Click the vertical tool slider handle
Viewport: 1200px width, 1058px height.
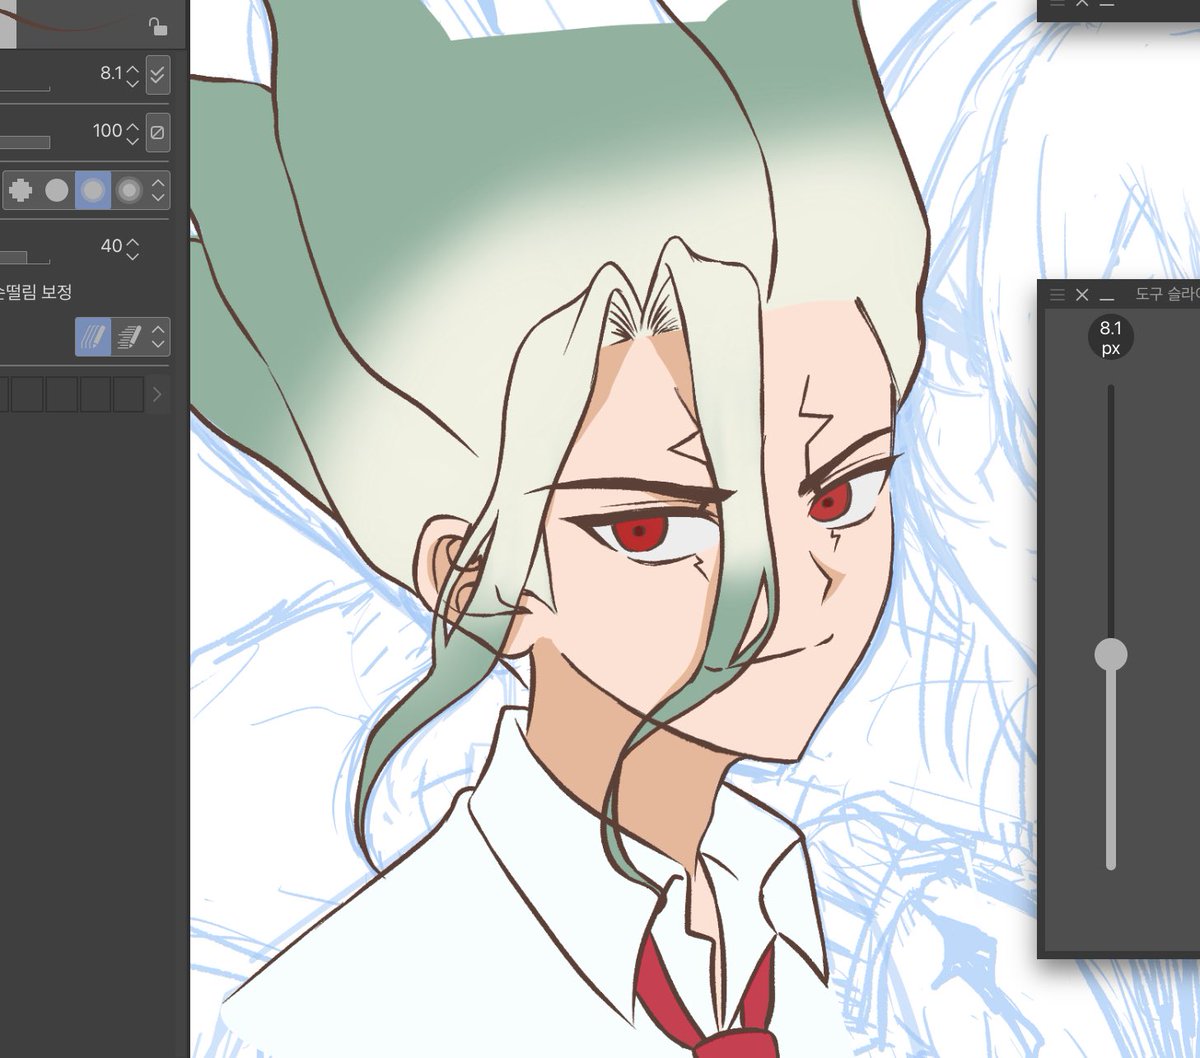click(x=1111, y=655)
